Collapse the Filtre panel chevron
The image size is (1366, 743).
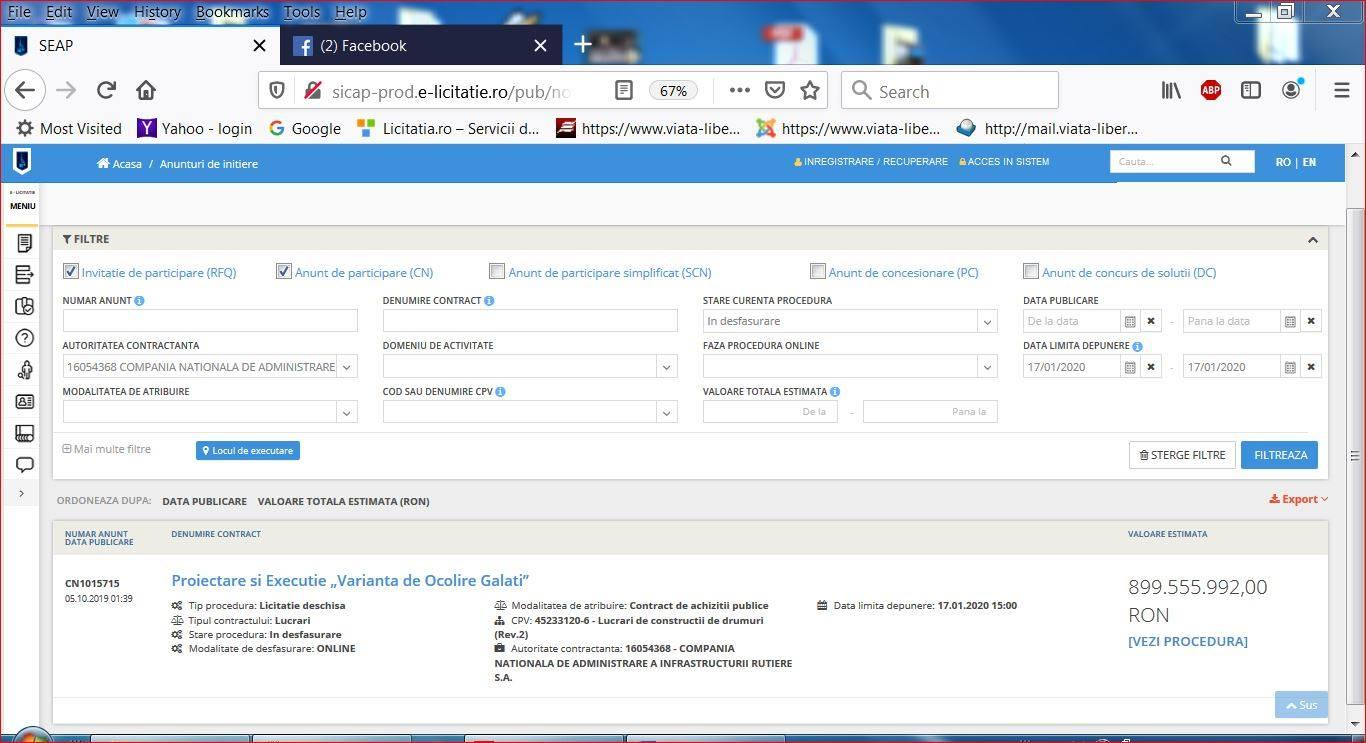pyautogui.click(x=1312, y=240)
